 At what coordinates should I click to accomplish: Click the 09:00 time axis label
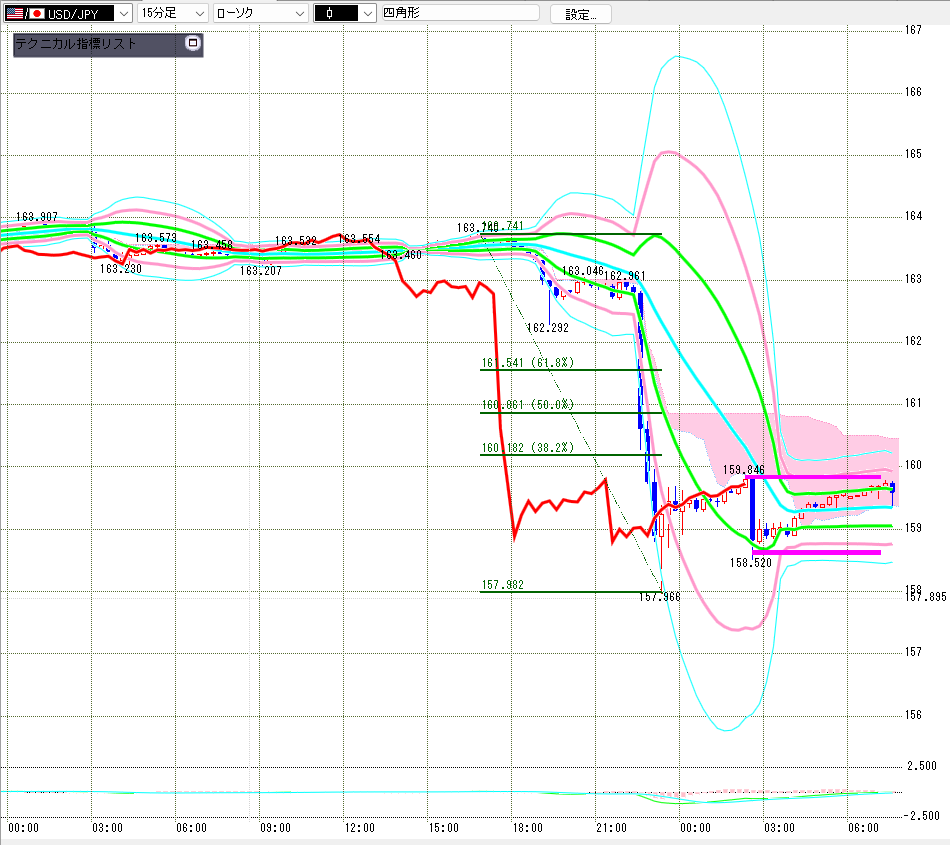276,828
